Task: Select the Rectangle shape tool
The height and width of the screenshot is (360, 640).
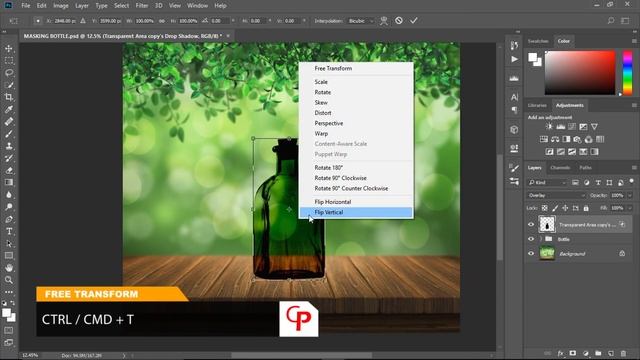Action: pyautogui.click(x=9, y=256)
